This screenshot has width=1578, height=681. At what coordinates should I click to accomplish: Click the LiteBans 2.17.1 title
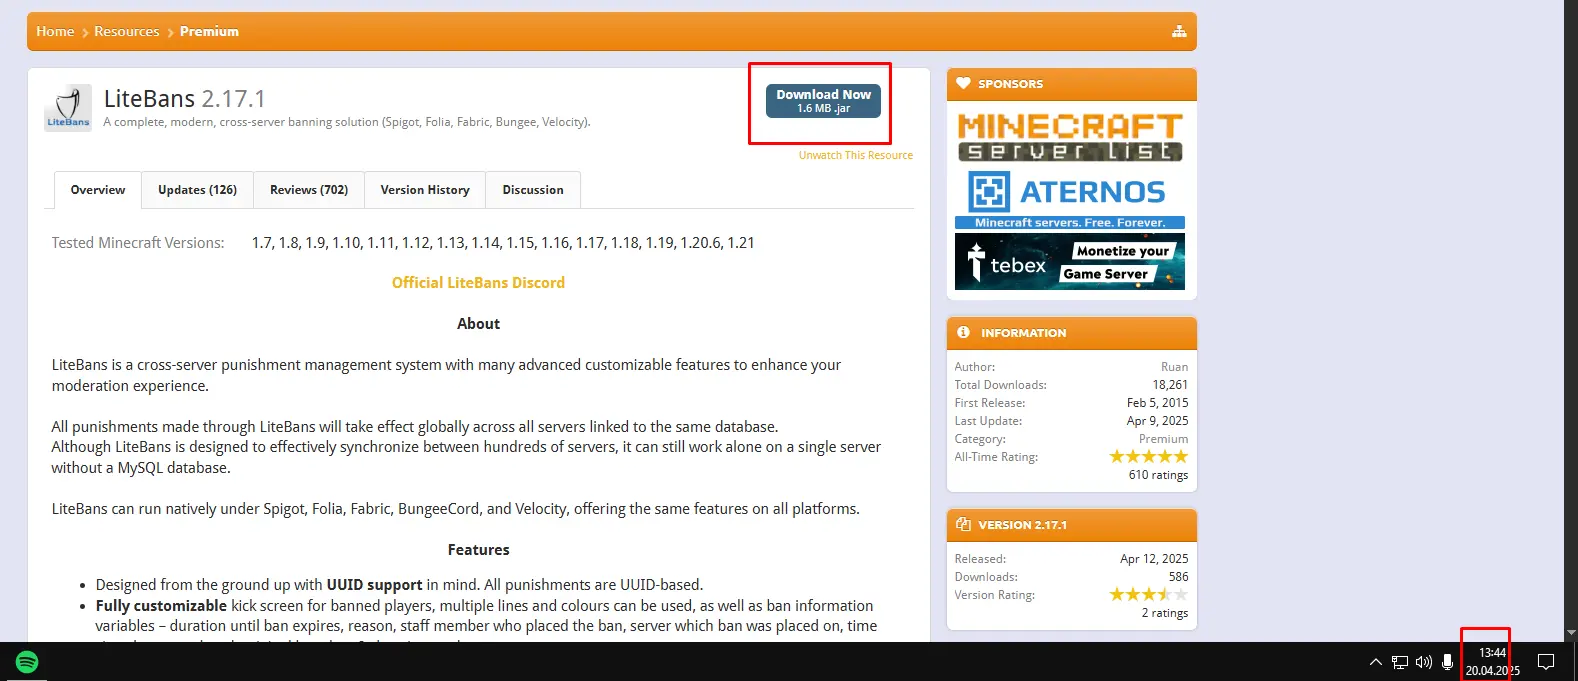pos(185,99)
